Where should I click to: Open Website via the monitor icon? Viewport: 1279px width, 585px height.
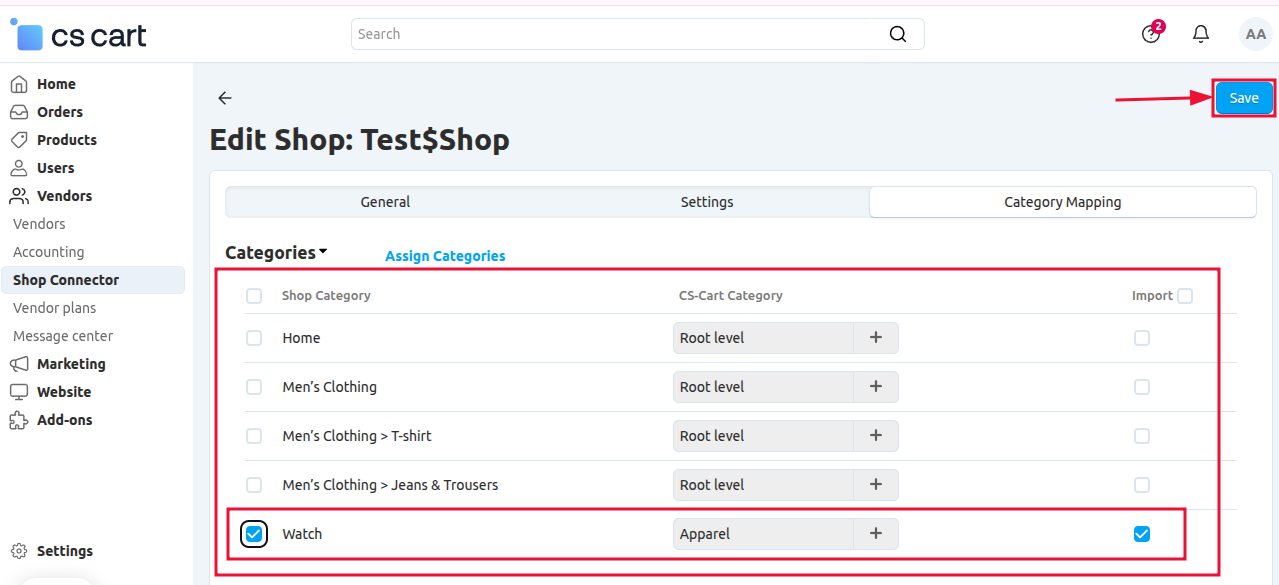[x=18, y=391]
